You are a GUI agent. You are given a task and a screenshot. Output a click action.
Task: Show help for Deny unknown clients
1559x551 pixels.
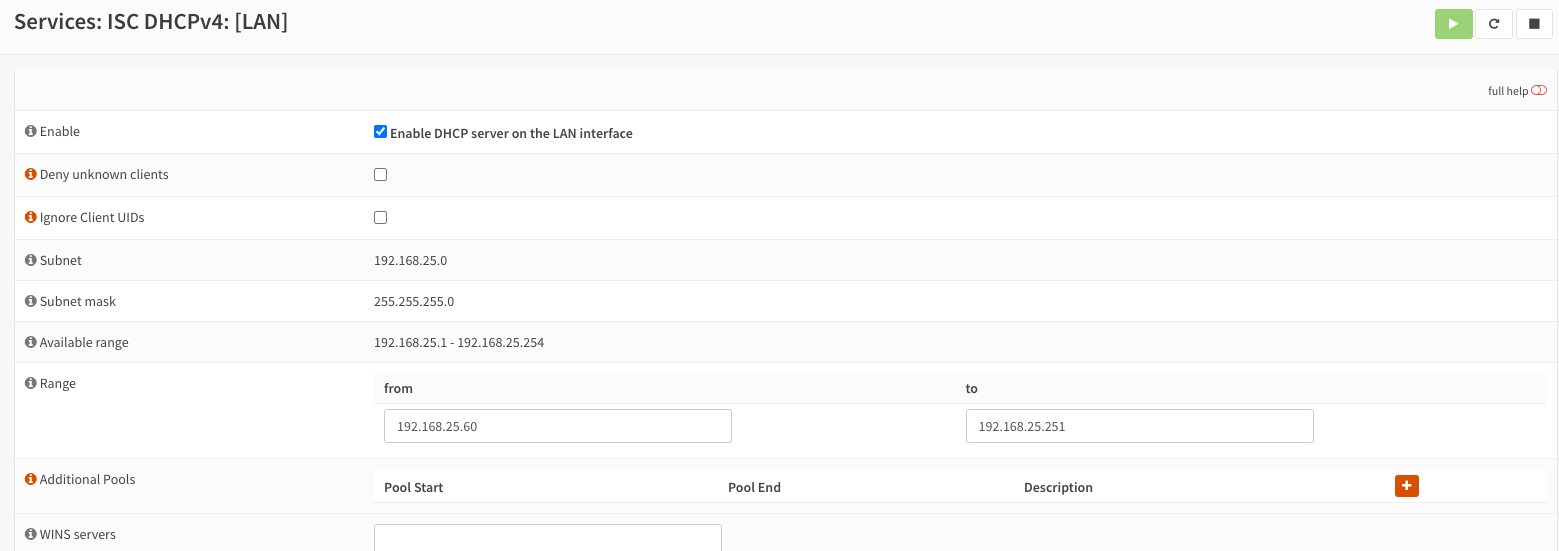point(31,175)
